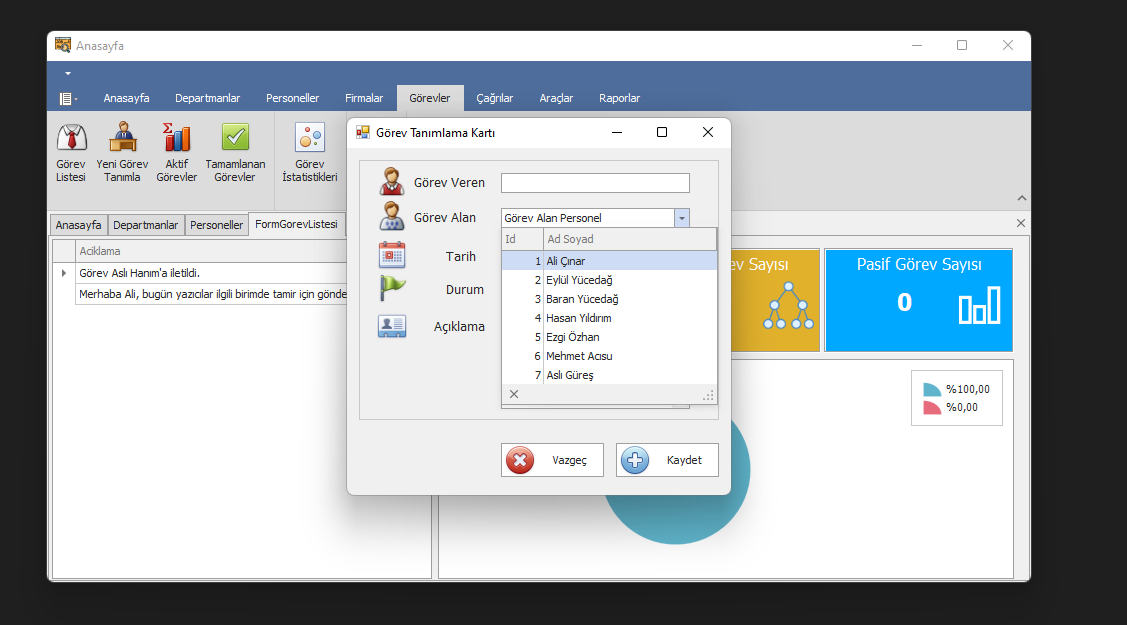Click the Yeni Görev Tanımla icon
1127x625 pixels.
[x=122, y=137]
